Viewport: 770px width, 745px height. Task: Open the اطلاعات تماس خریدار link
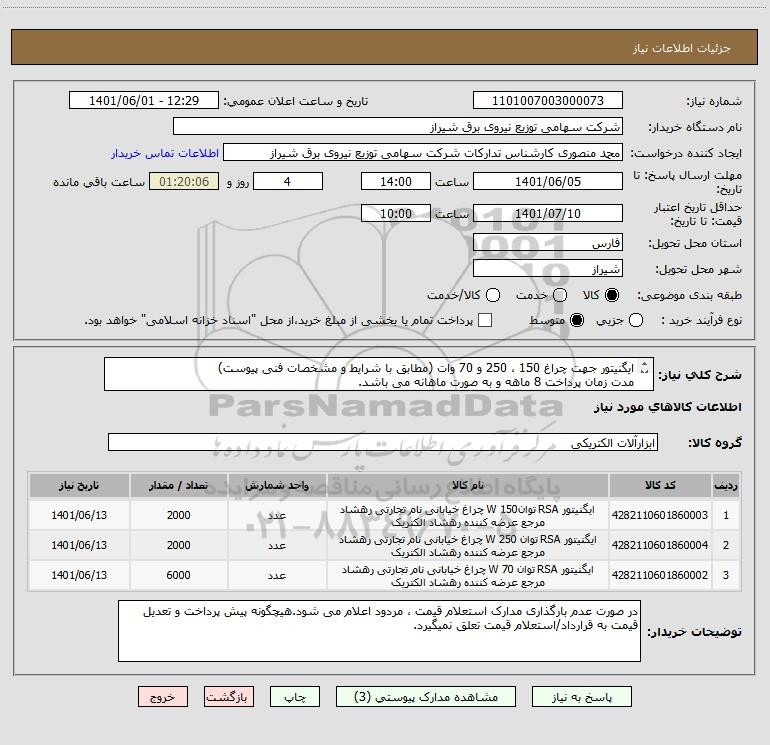[x=165, y=153]
